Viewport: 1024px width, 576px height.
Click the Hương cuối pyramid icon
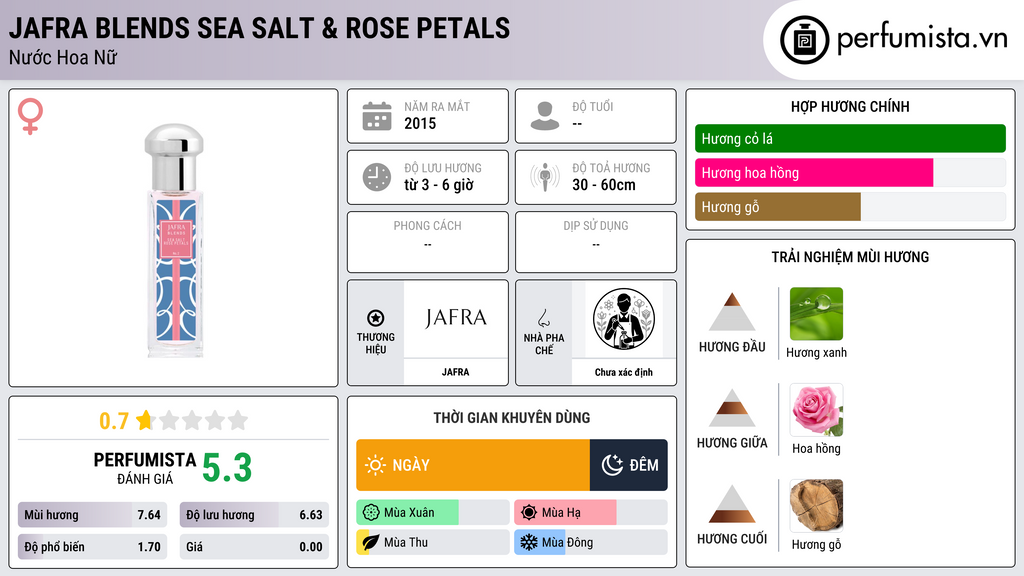coord(732,504)
